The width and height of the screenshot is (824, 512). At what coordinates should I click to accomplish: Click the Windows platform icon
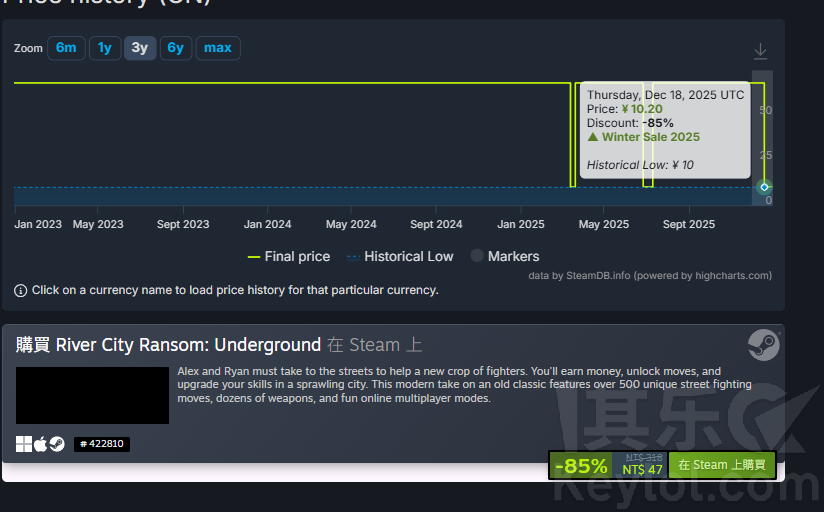pyautogui.click(x=24, y=444)
